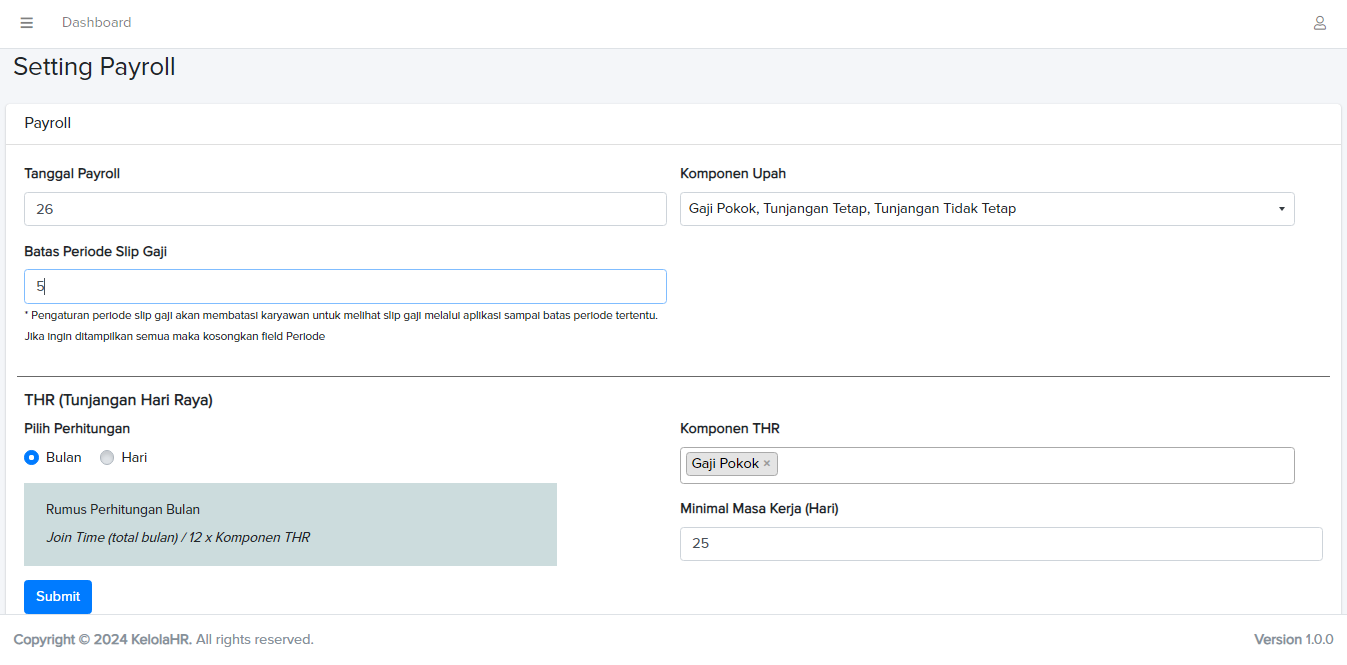This screenshot has width=1347, height=665.
Task: Select the Bulan calculation radio button
Action: point(32,458)
